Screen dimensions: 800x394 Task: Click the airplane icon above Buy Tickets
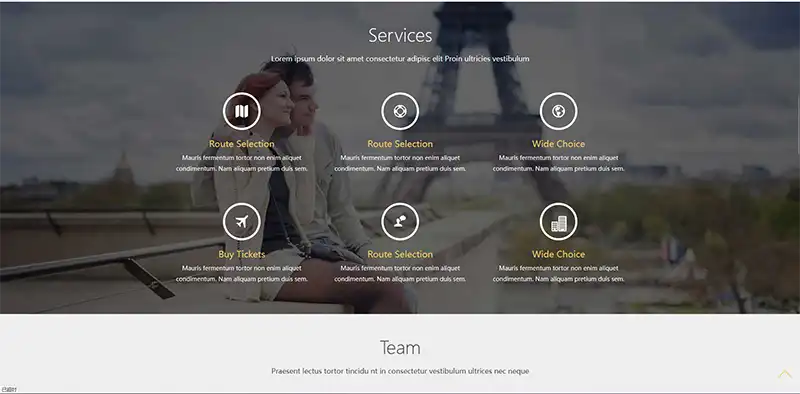pos(242,221)
